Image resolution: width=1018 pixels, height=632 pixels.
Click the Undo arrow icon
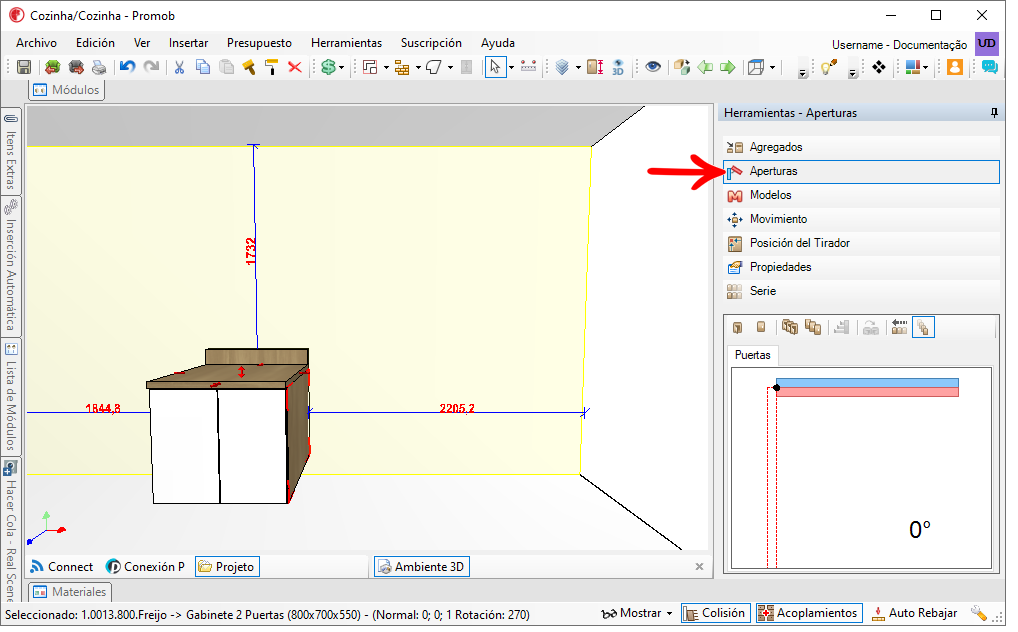pyautogui.click(x=127, y=68)
